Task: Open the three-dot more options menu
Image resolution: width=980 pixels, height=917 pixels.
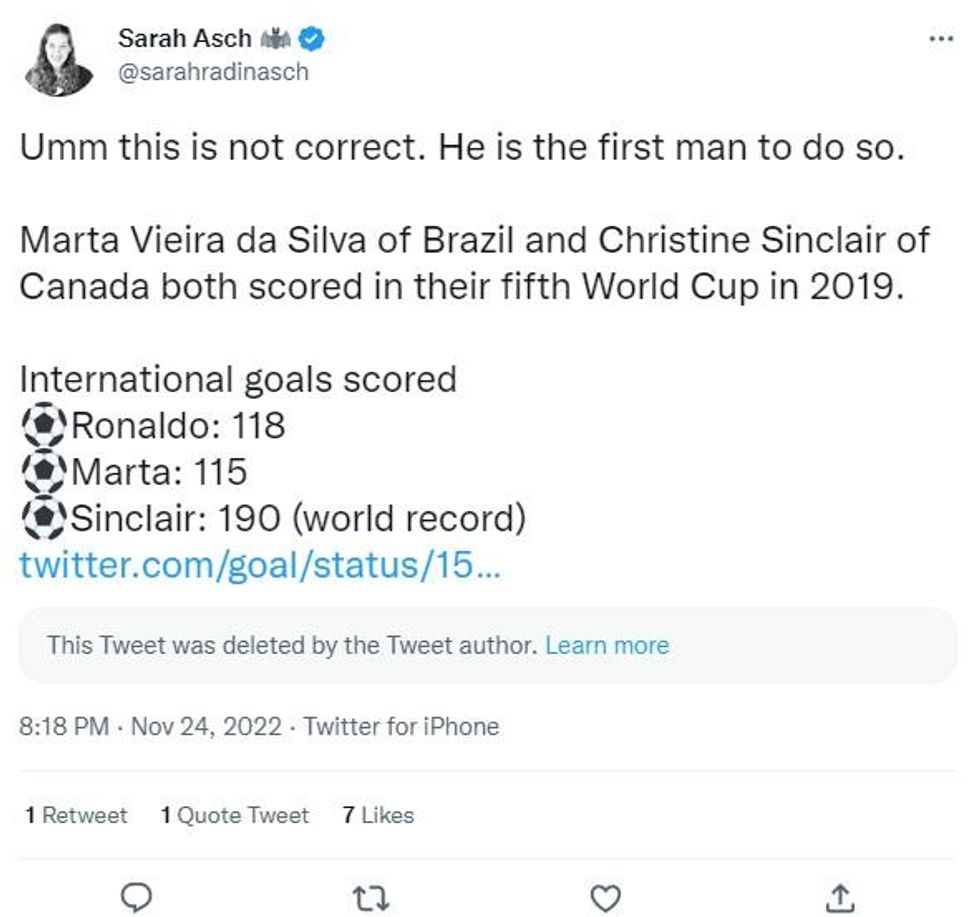Action: [x=941, y=39]
